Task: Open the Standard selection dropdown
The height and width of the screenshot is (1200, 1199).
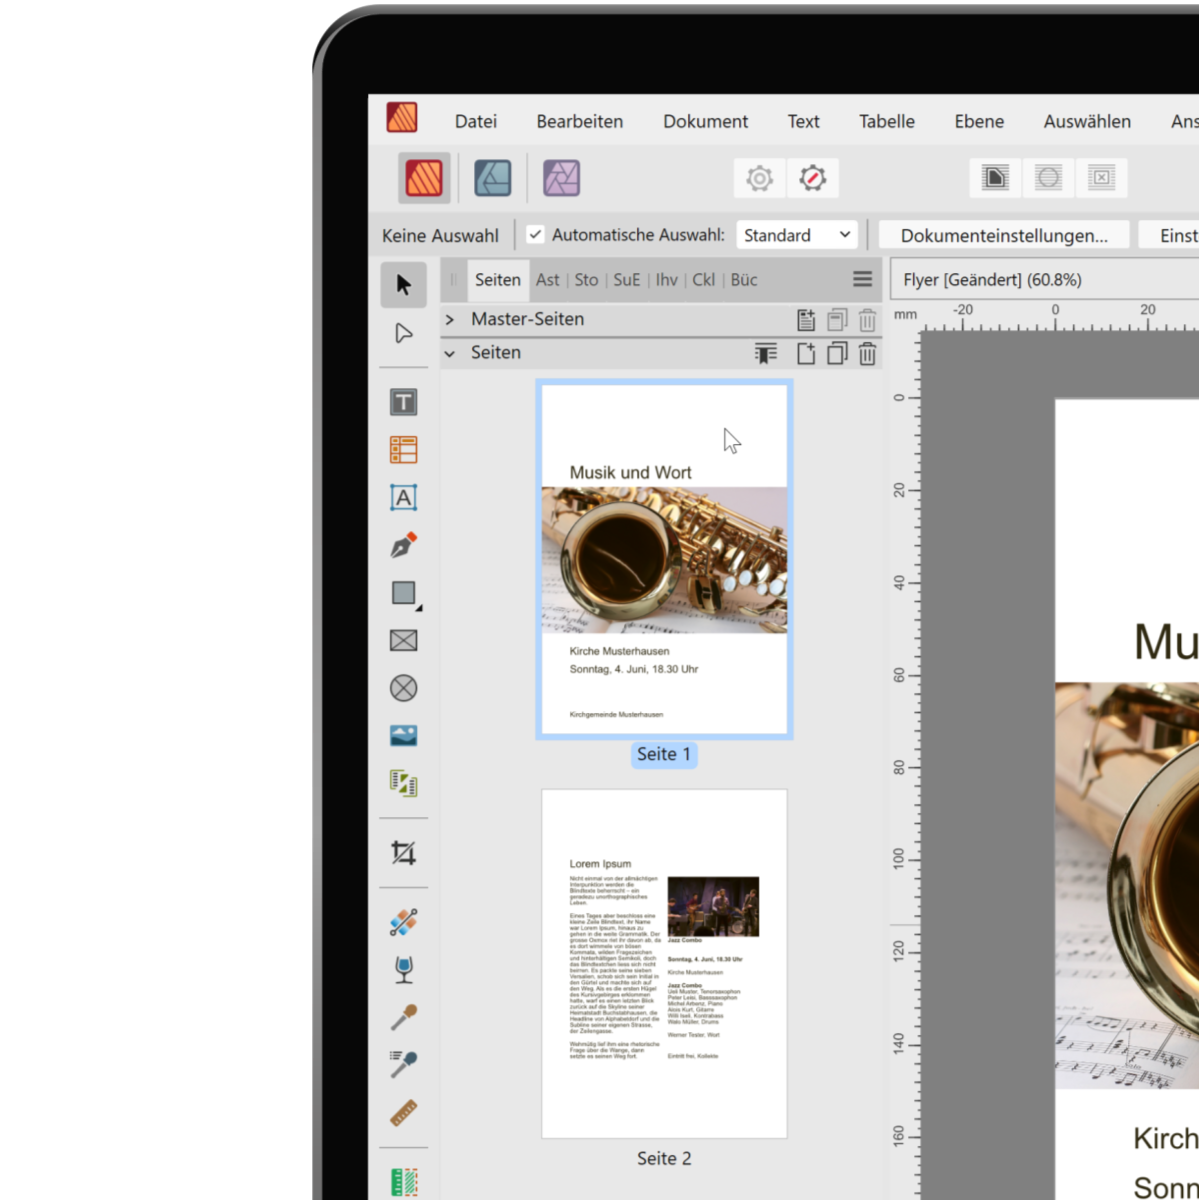Action: [x=797, y=235]
